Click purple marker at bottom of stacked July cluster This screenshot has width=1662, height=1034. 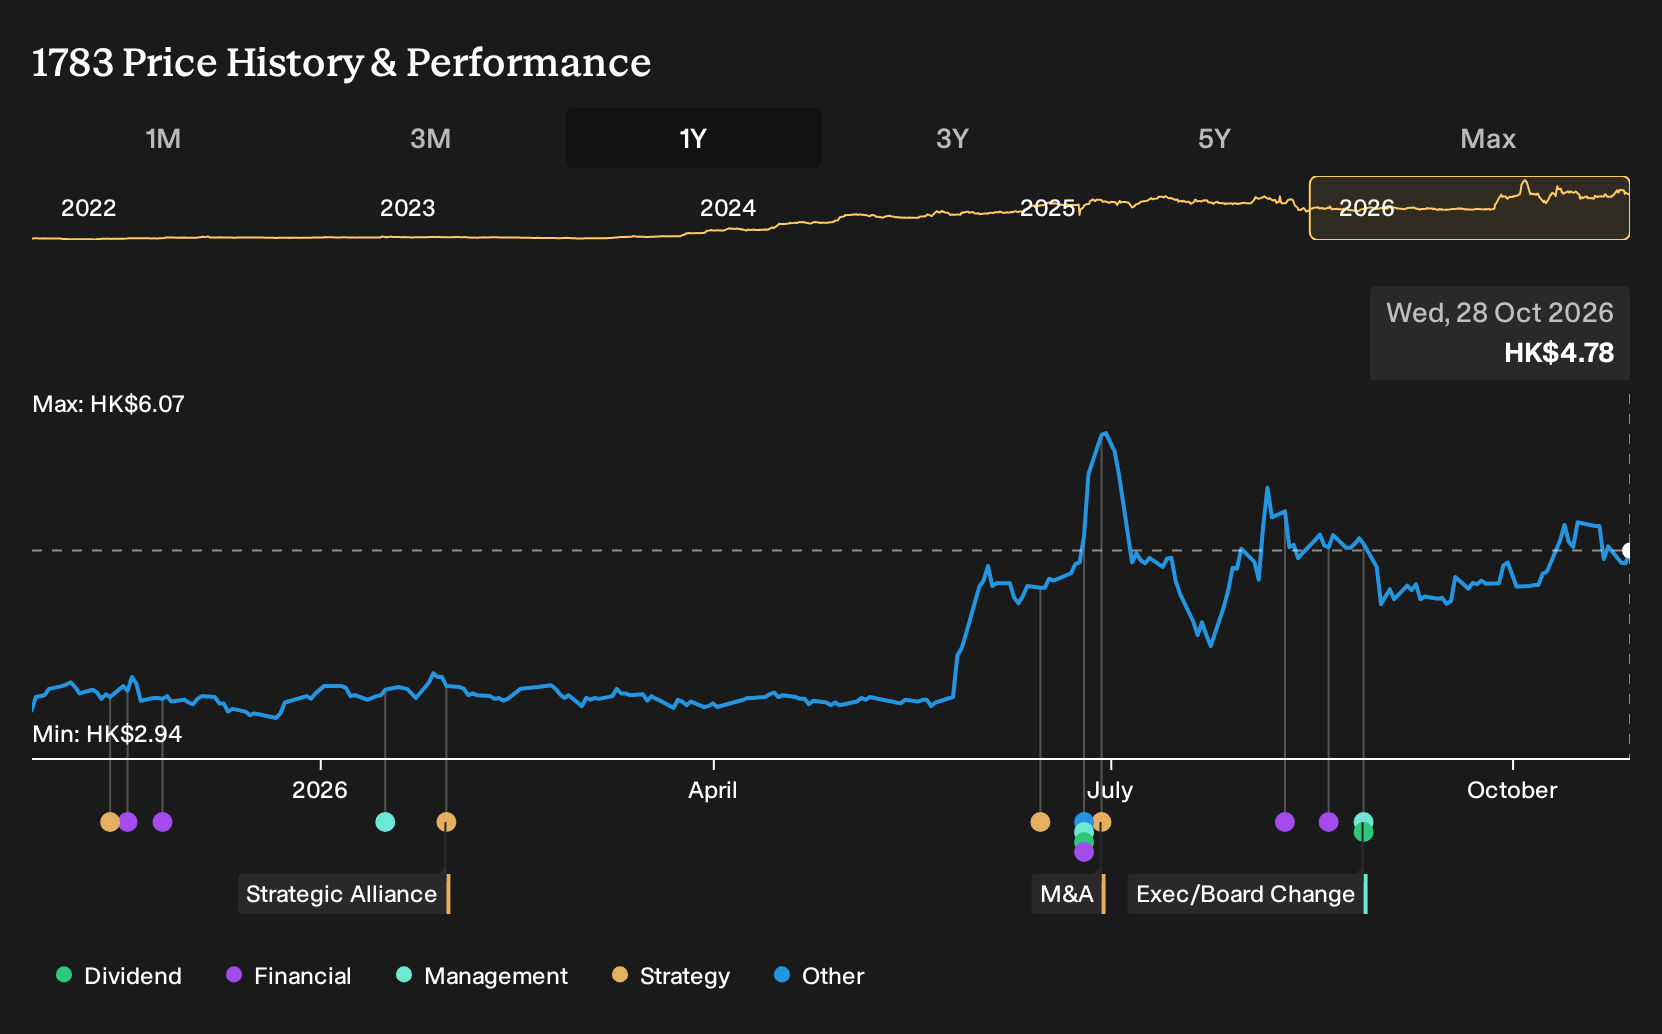coord(1084,853)
